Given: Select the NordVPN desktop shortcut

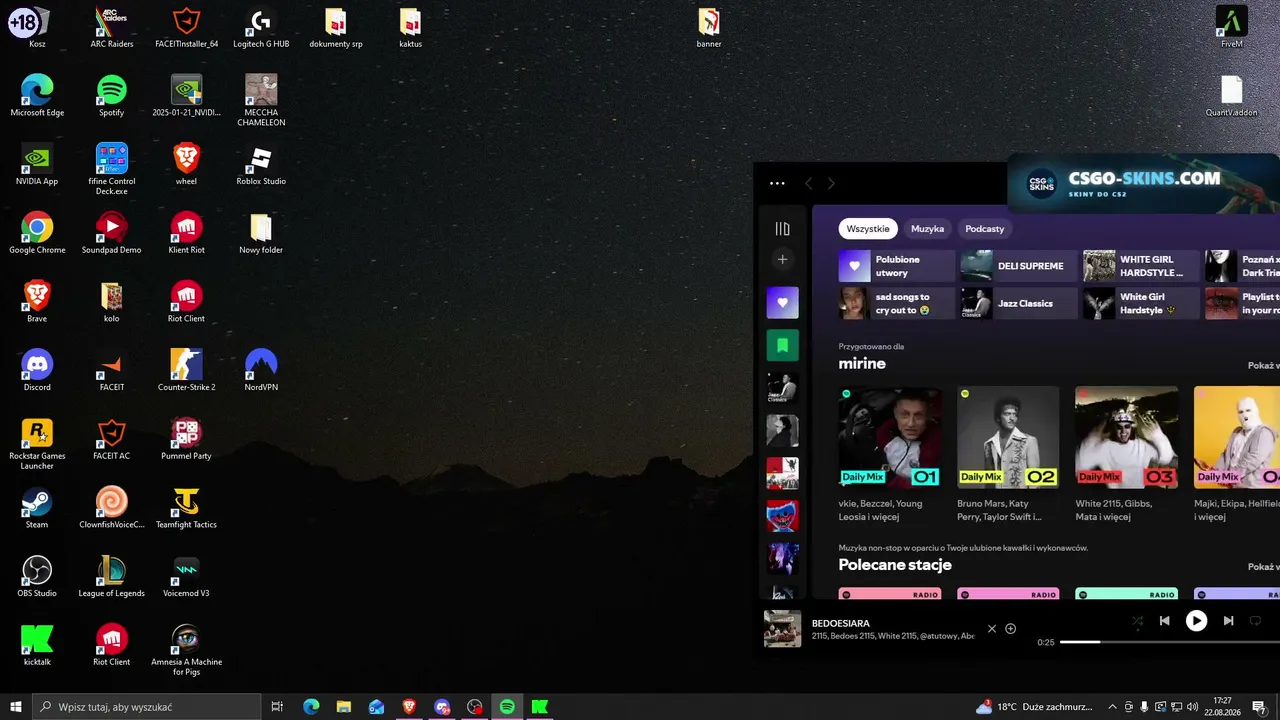Looking at the screenshot, I should tap(261, 371).
